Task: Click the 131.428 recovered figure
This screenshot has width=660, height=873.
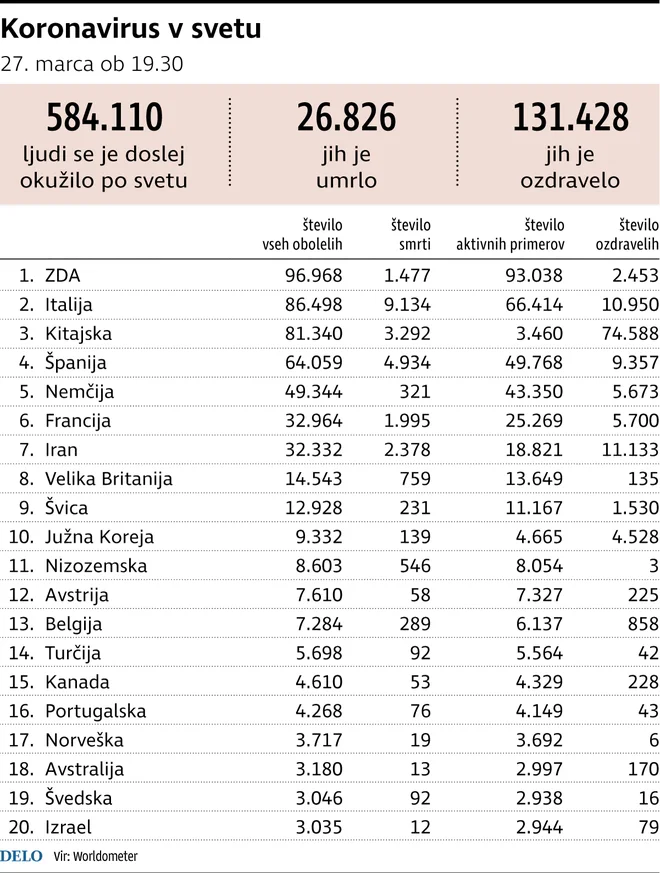Action: tap(570, 117)
